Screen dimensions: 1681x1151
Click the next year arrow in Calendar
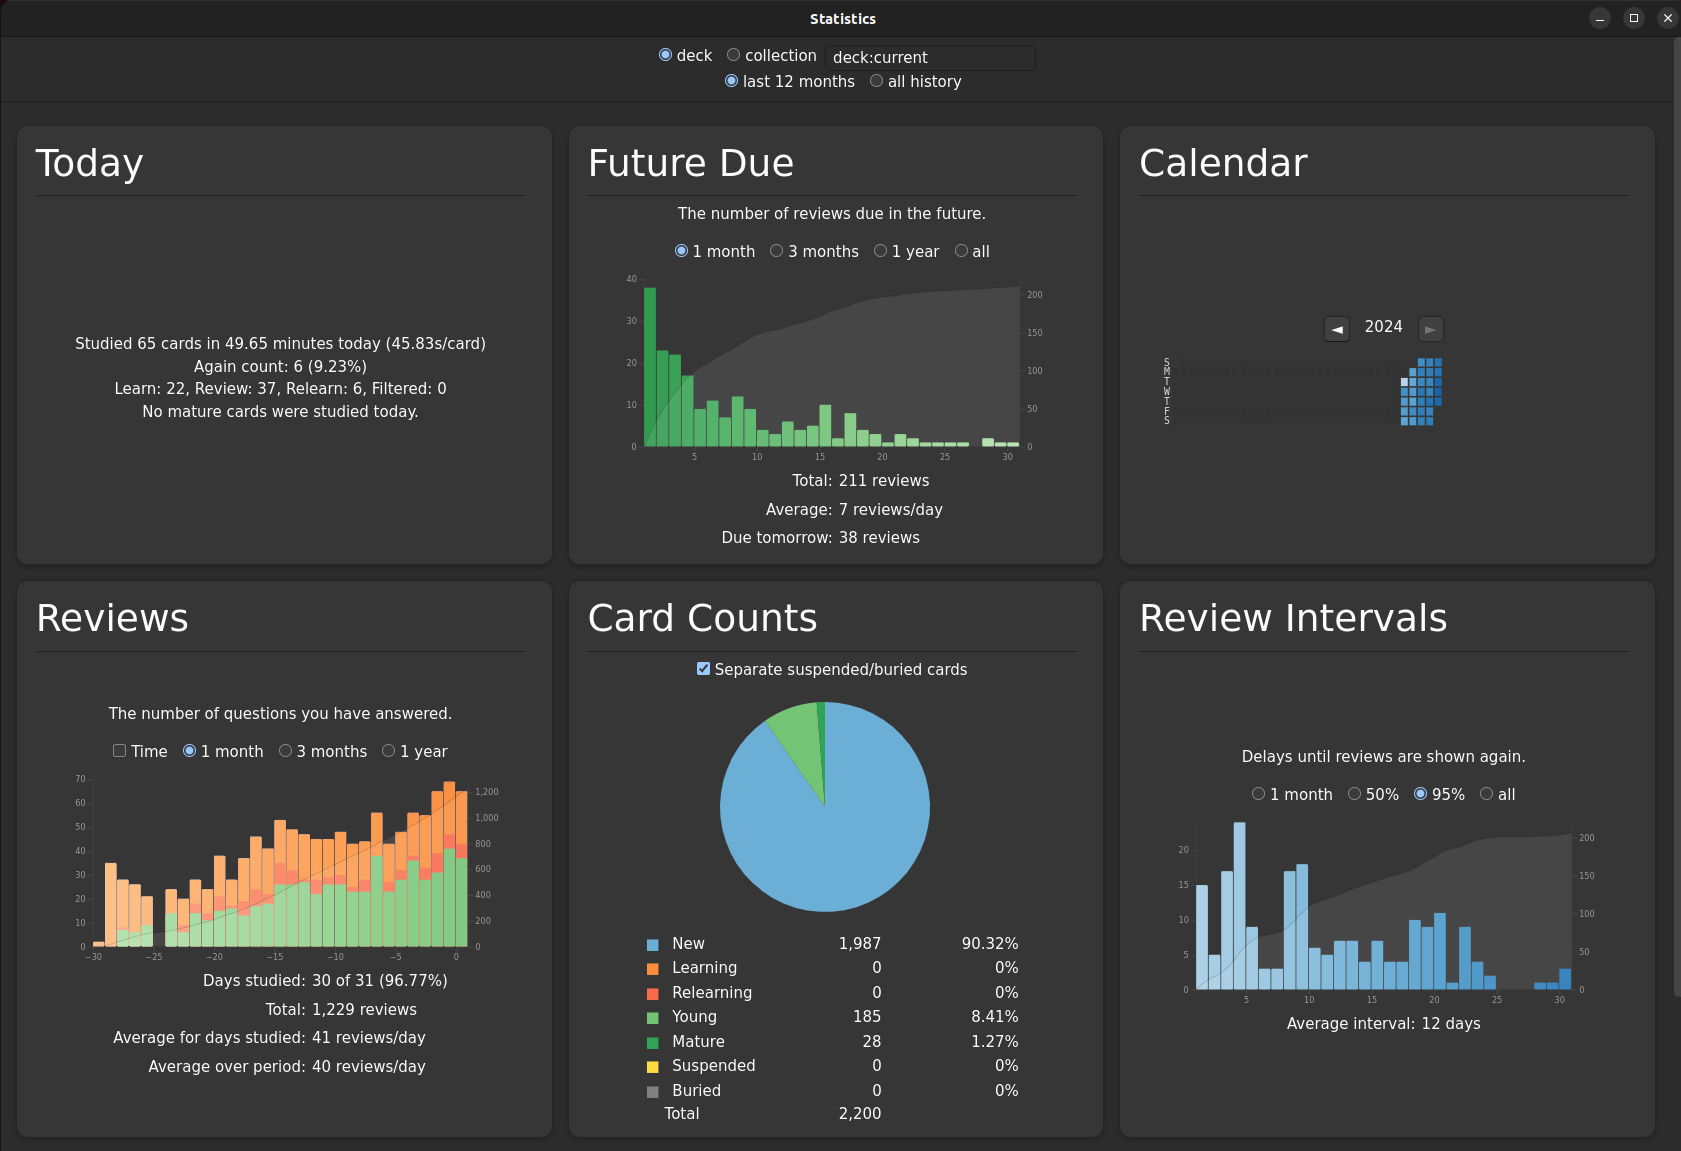pos(1430,329)
